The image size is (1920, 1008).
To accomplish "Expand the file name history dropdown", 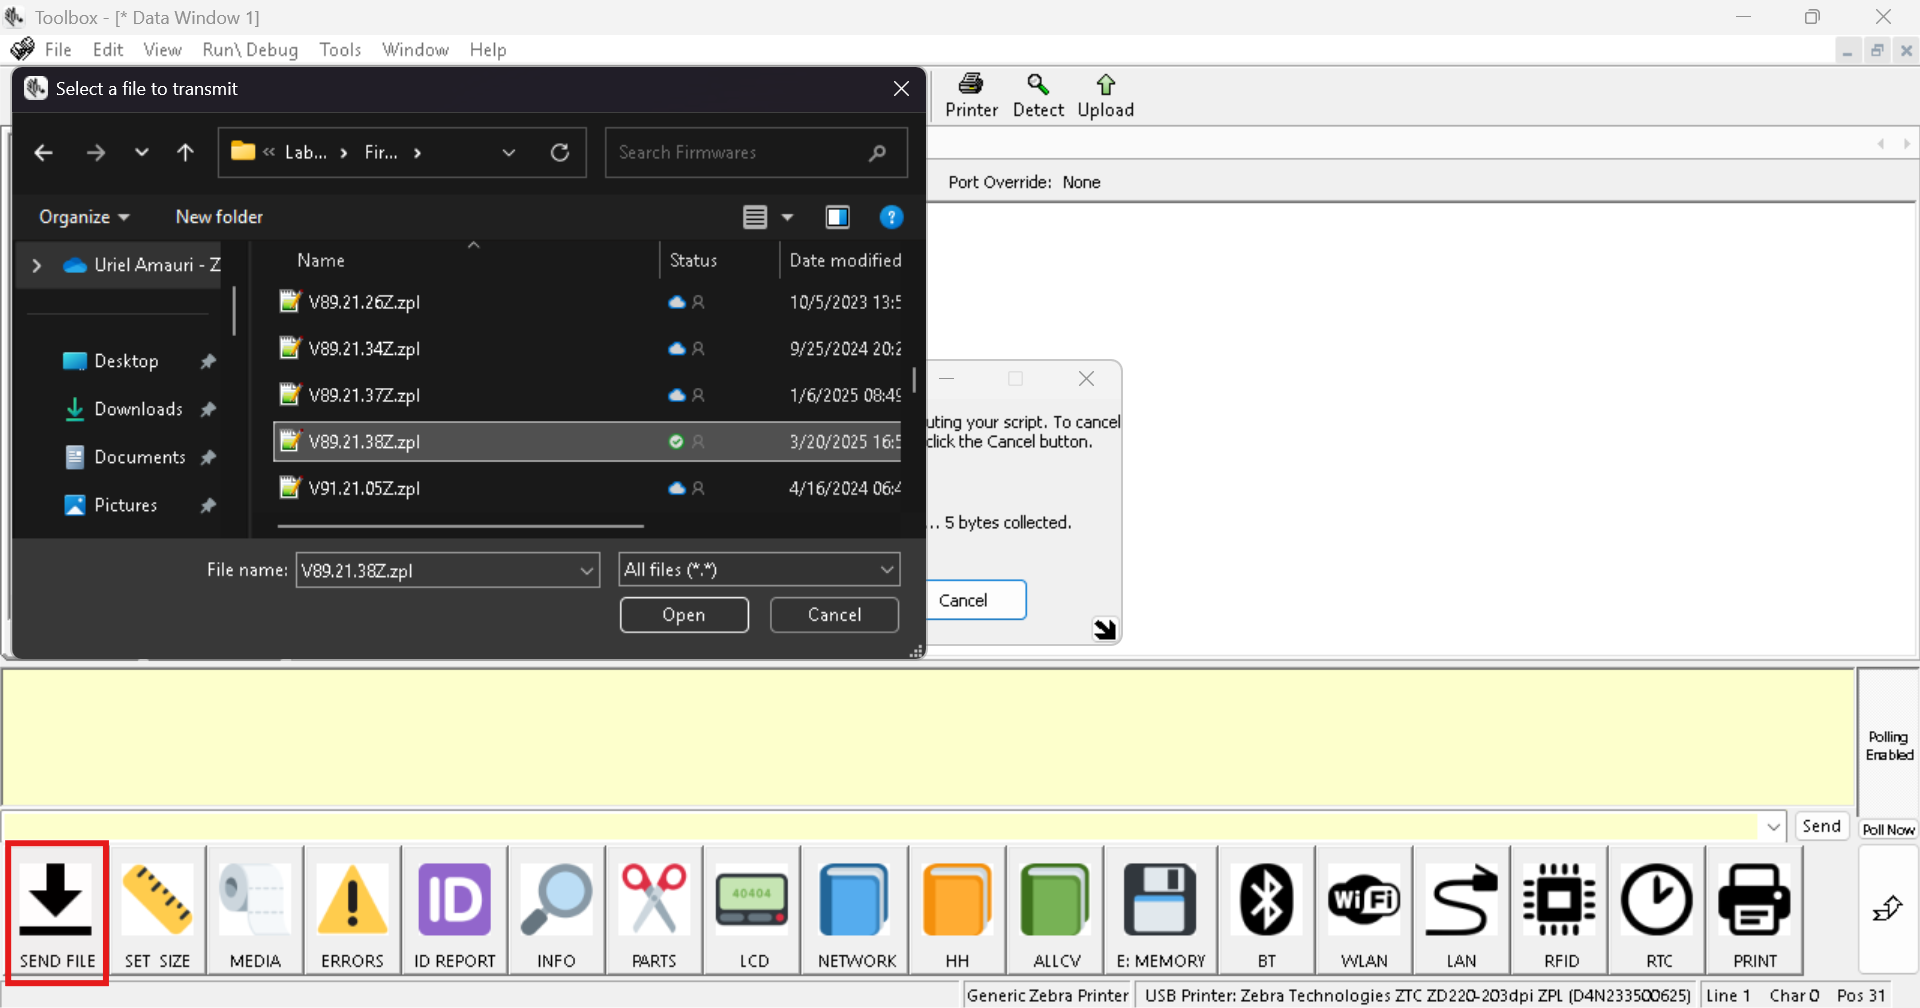I will (586, 570).
